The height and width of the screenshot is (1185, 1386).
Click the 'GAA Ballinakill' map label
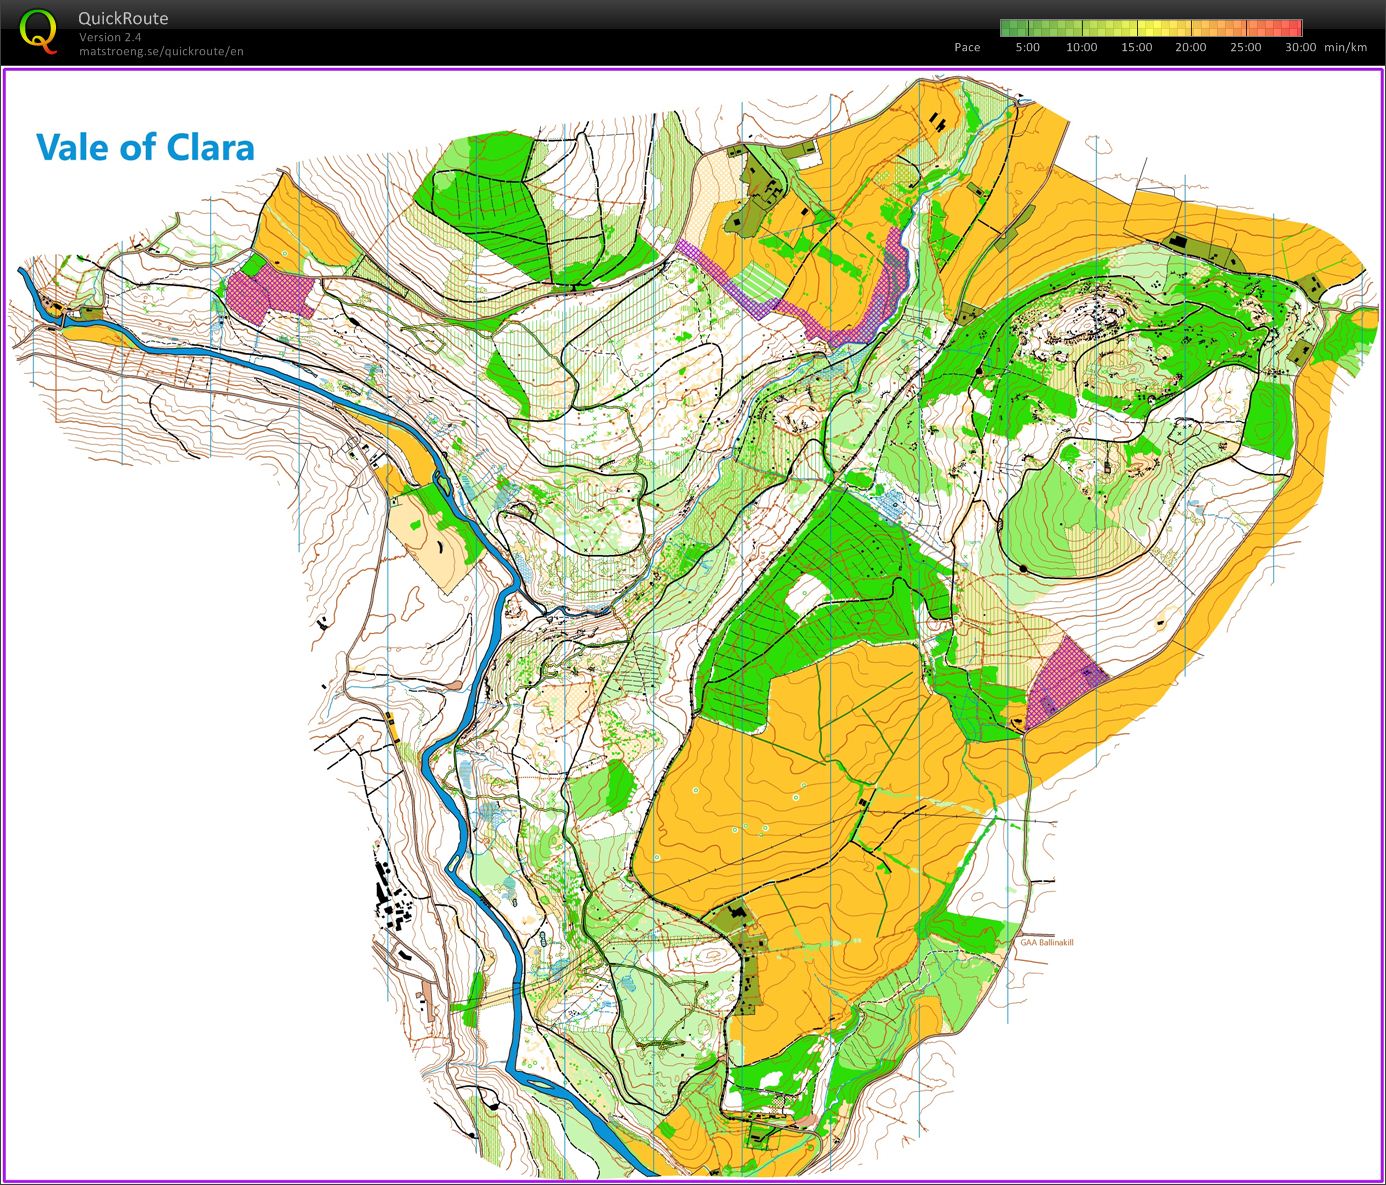point(1046,942)
